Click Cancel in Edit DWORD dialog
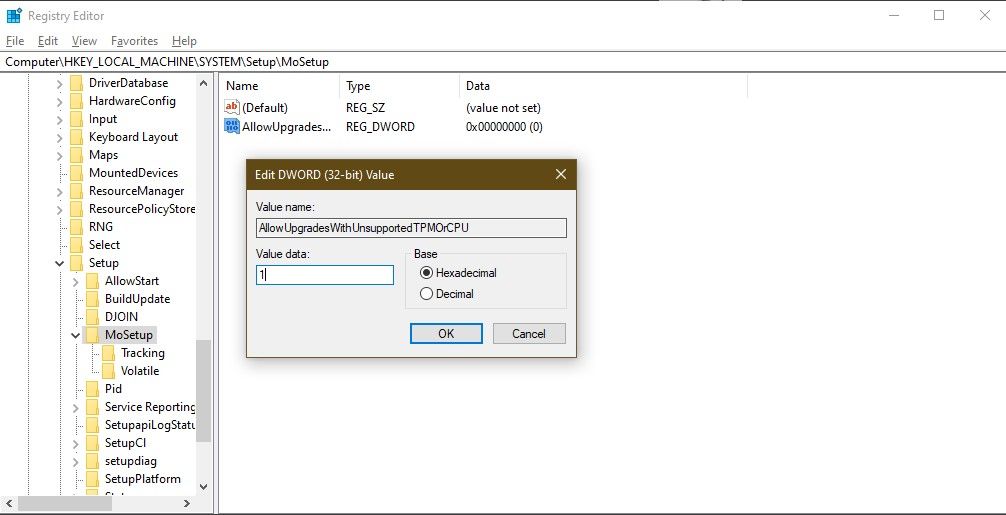Image resolution: width=1006 pixels, height=515 pixels. click(x=529, y=333)
